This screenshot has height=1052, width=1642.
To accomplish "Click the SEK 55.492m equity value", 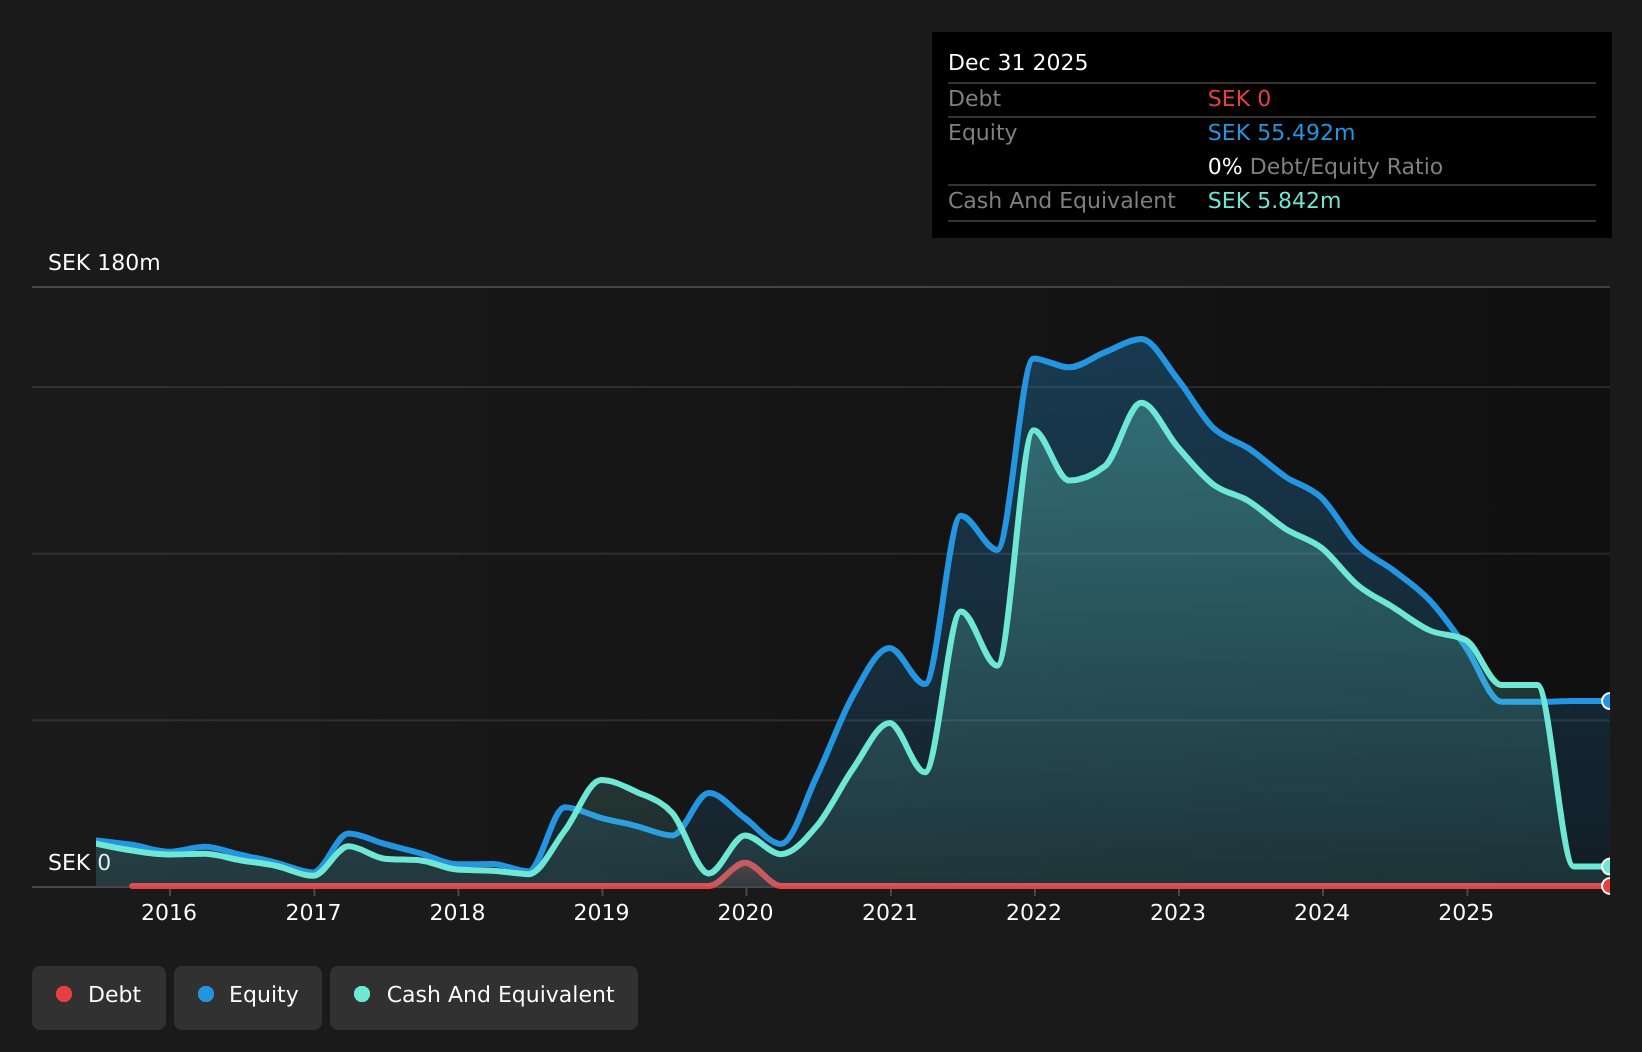I will (x=1281, y=133).
